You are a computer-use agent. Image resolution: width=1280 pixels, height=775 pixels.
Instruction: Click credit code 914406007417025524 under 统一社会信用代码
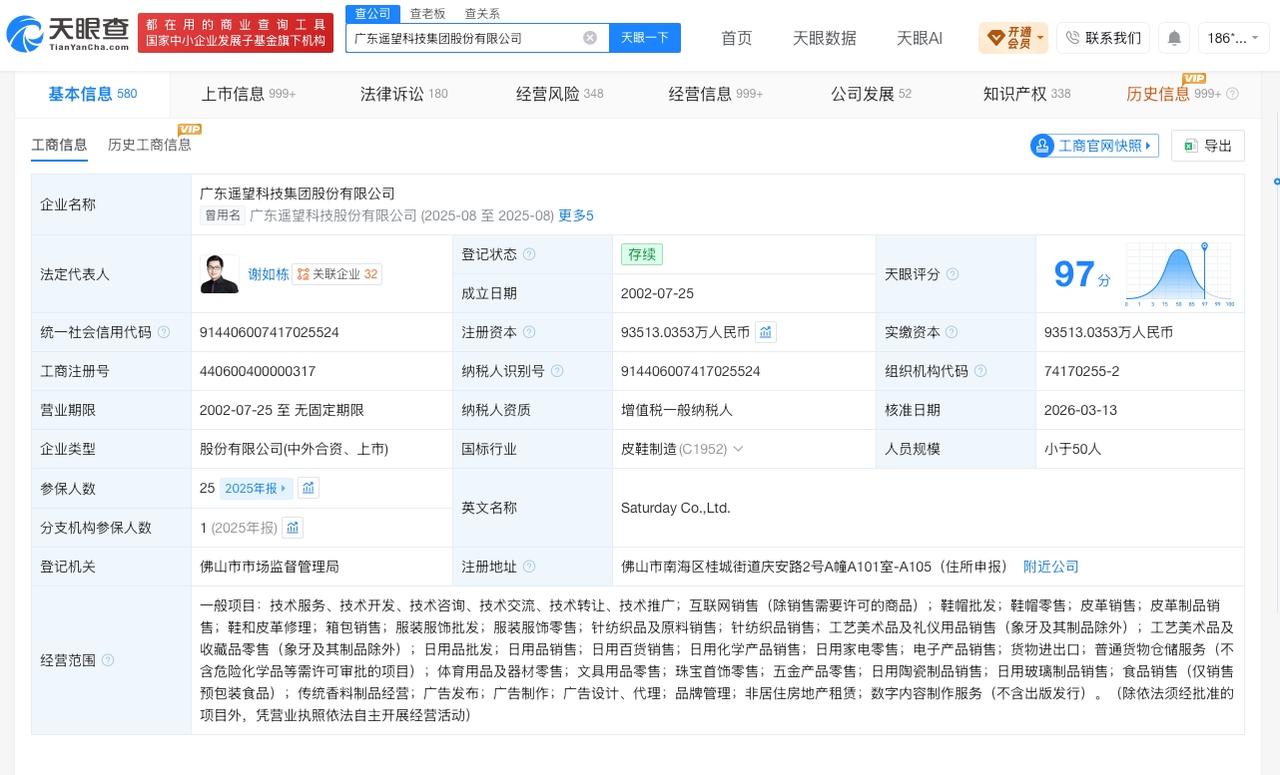coord(270,332)
